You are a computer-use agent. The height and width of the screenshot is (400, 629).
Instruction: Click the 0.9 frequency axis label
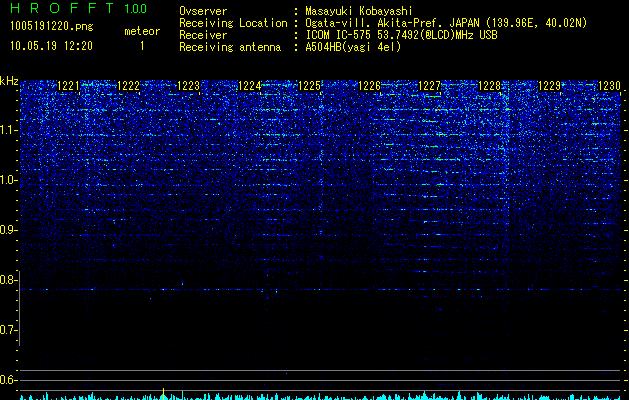[8, 230]
